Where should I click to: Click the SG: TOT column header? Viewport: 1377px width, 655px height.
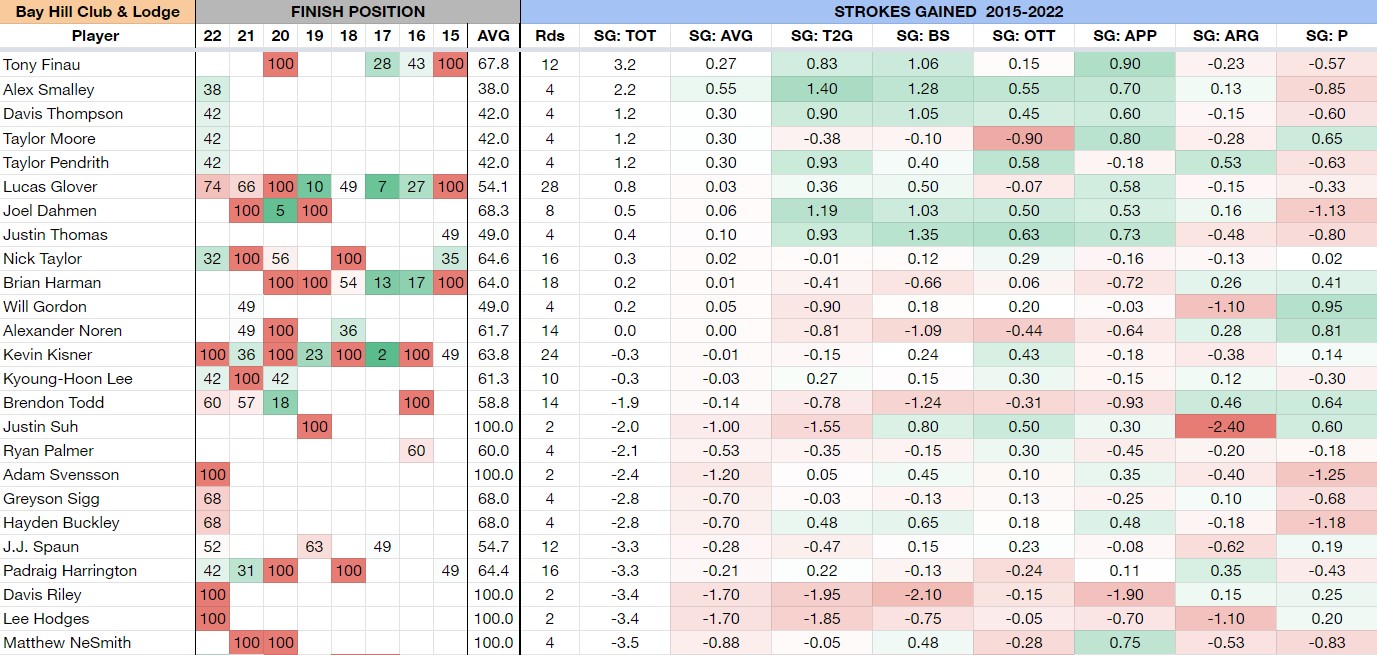(625, 36)
